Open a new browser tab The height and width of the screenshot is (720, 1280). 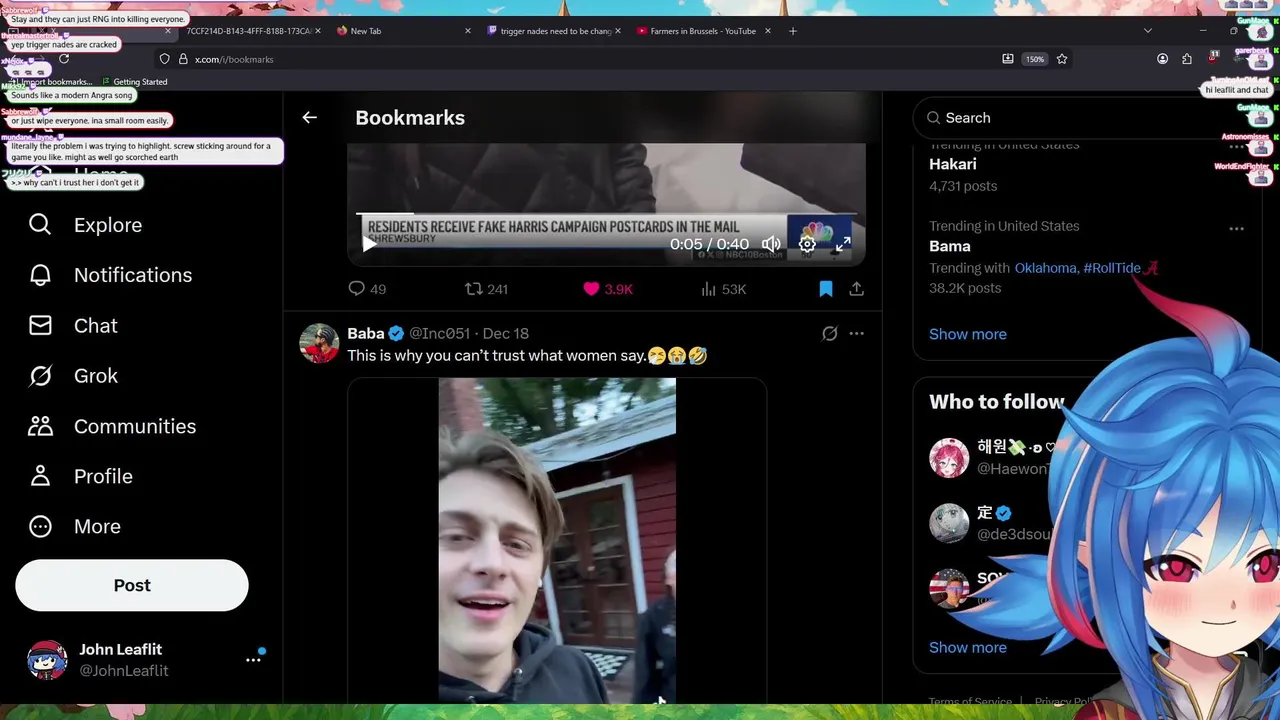click(x=793, y=31)
